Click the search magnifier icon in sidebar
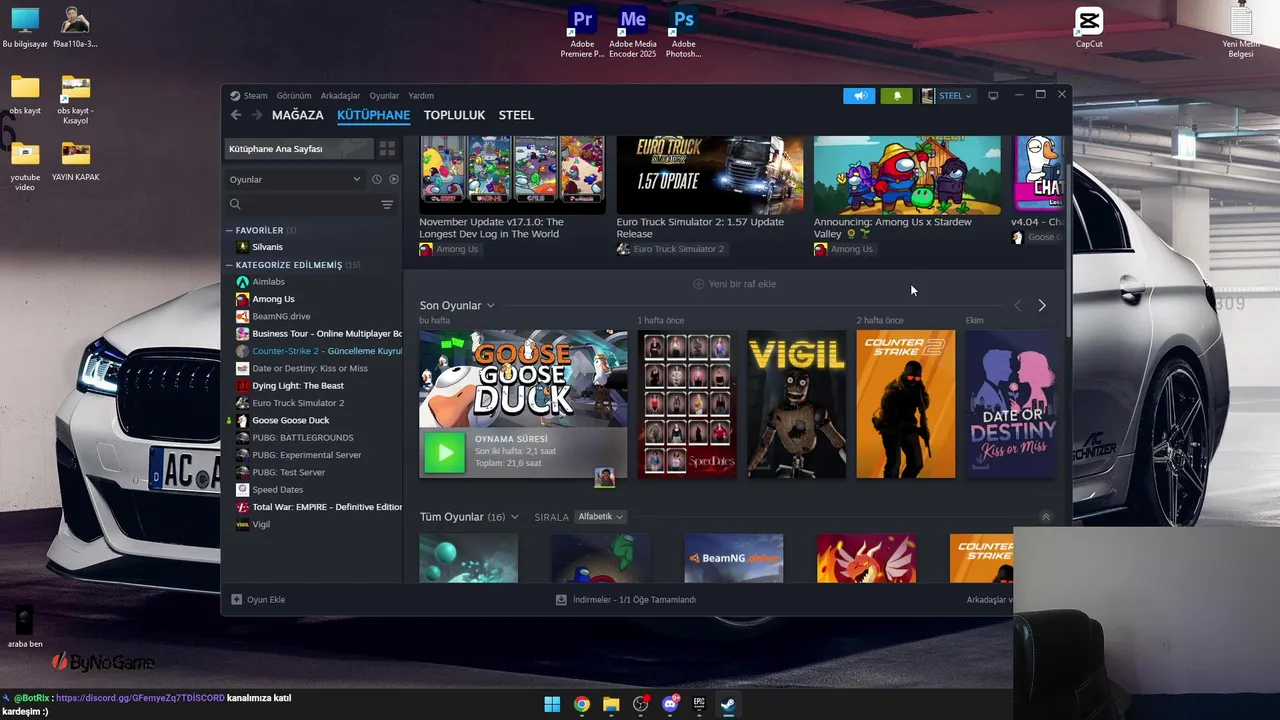 235,204
